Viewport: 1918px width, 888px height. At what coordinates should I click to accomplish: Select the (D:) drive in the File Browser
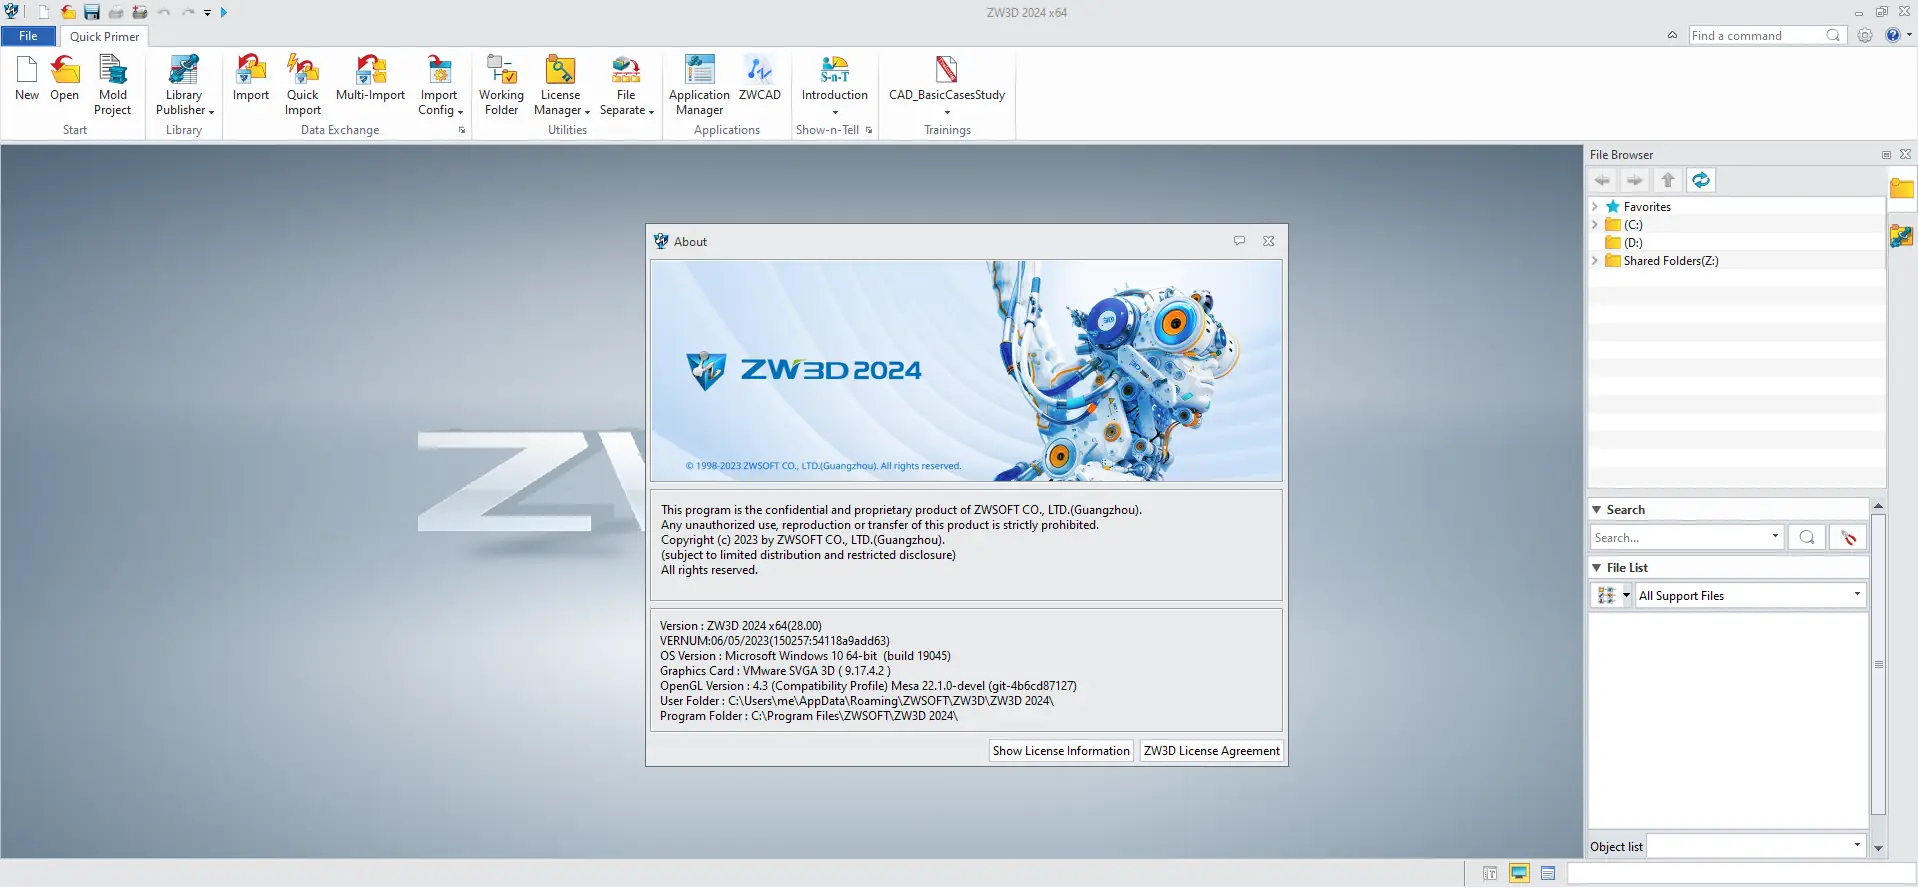coord(1633,243)
